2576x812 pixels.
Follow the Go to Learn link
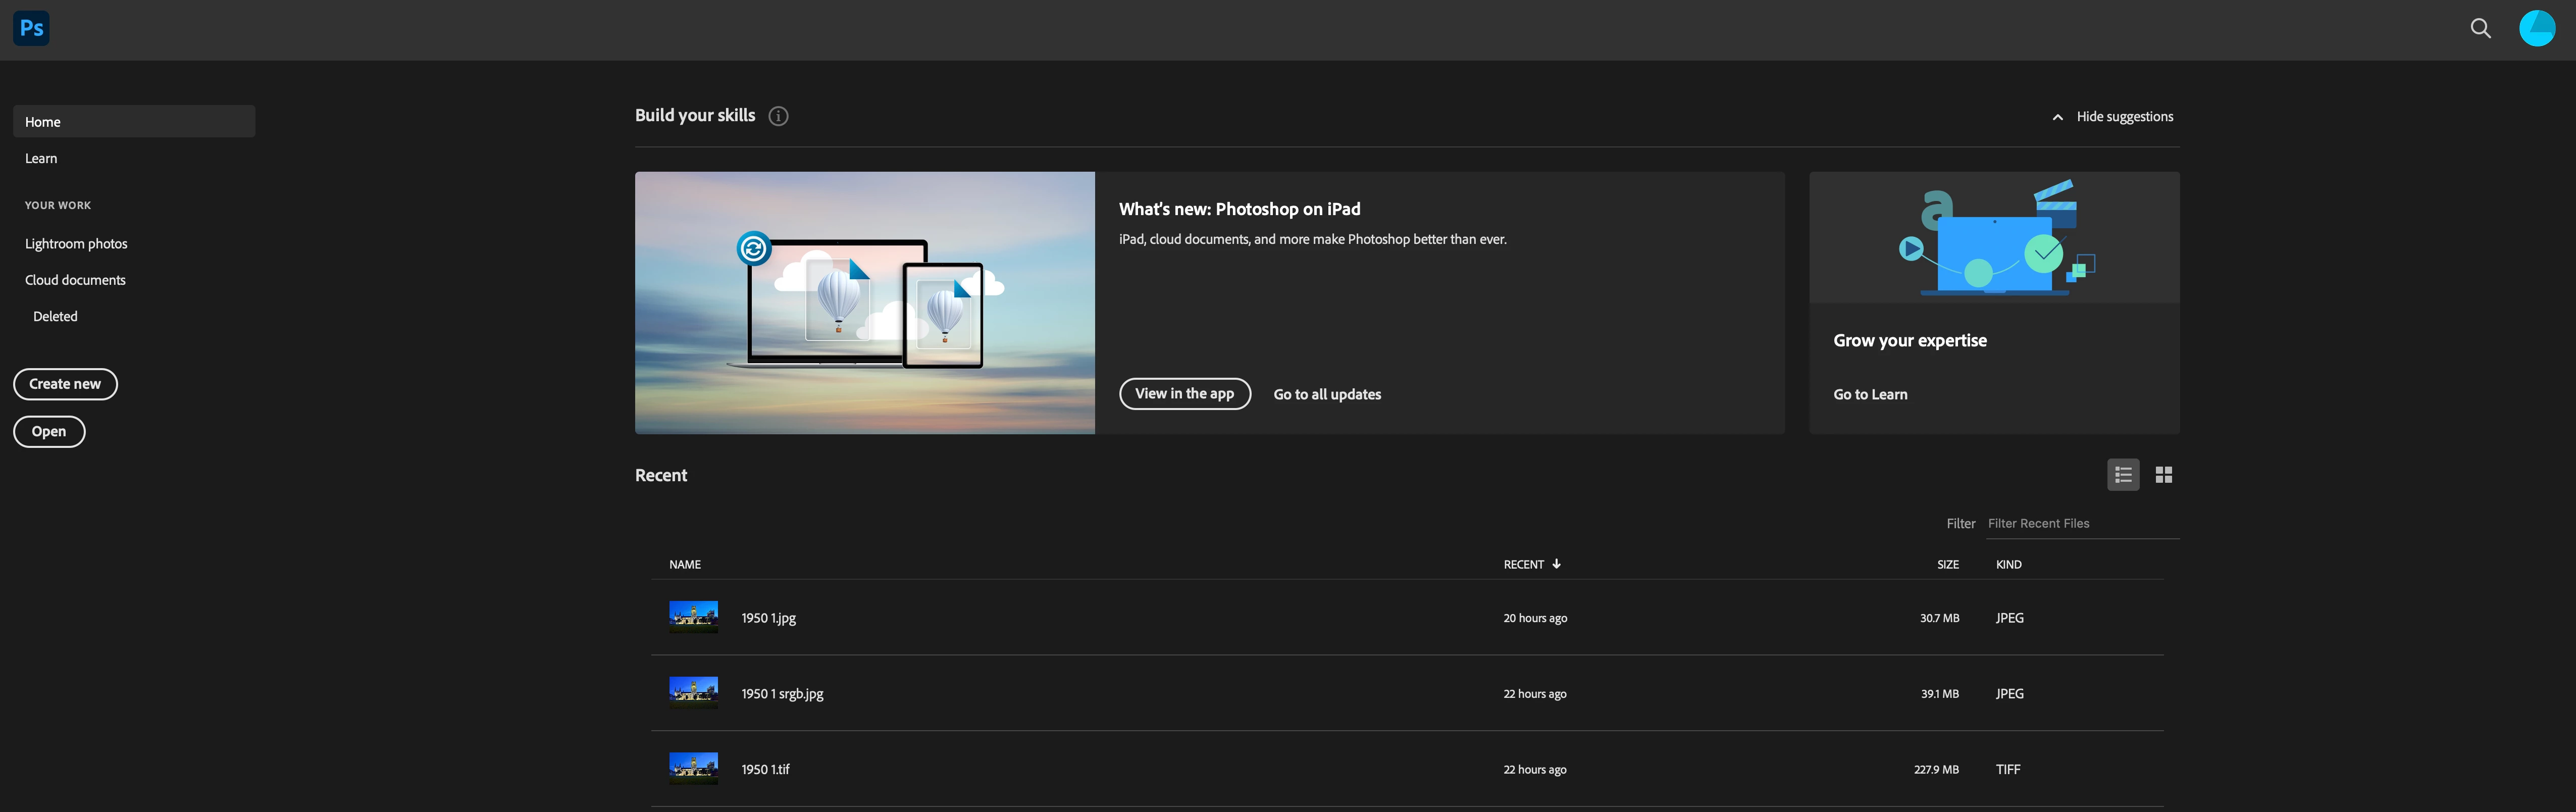point(1870,394)
